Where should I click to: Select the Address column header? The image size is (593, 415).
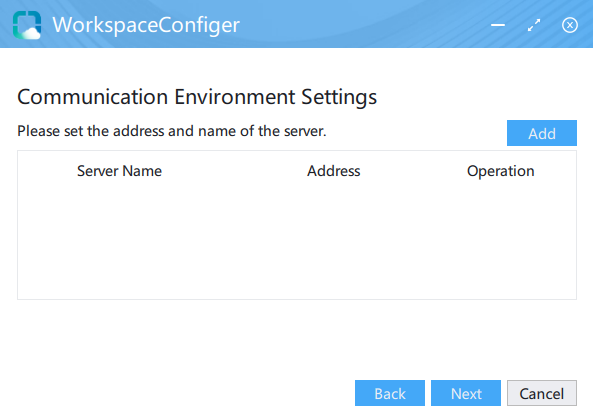coord(334,171)
